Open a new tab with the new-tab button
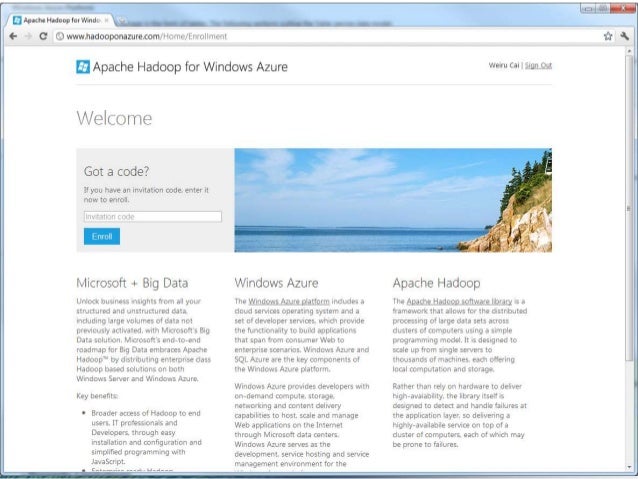 coord(121,20)
